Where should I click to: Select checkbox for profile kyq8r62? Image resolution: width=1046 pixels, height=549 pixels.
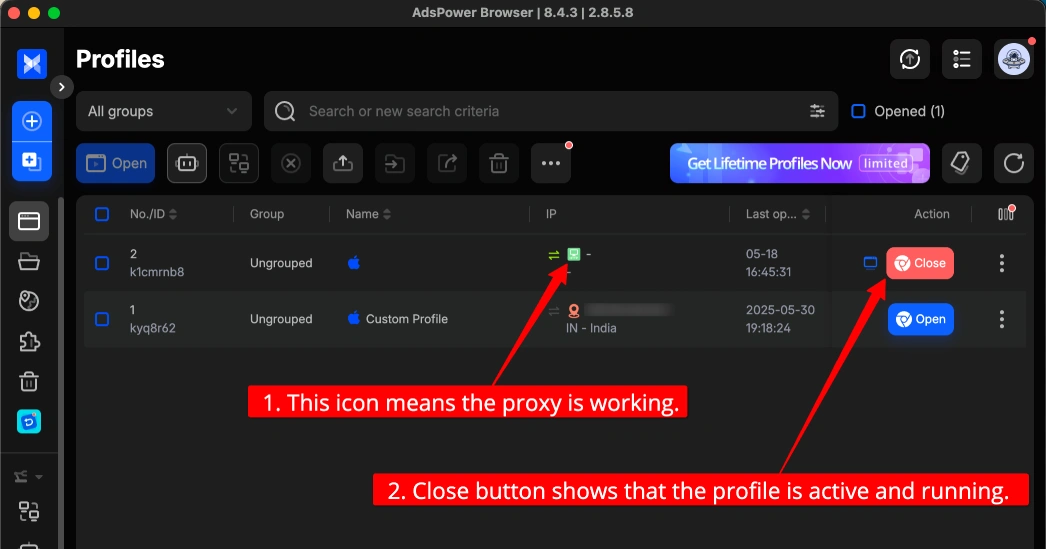click(x=102, y=320)
